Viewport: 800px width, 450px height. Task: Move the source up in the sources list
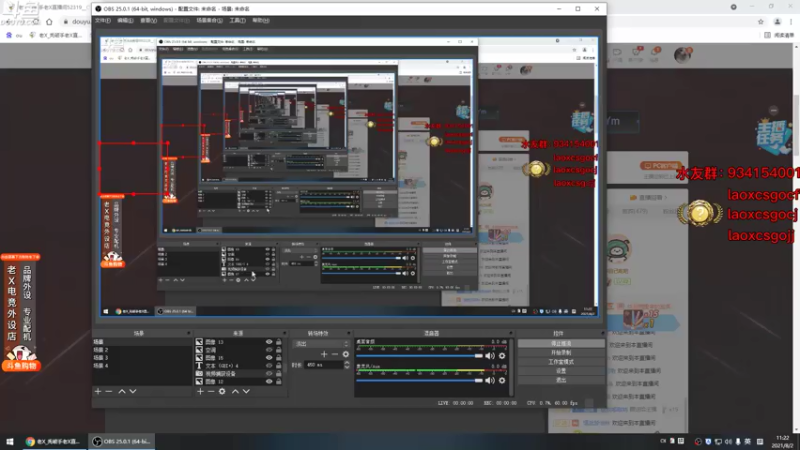(235, 391)
